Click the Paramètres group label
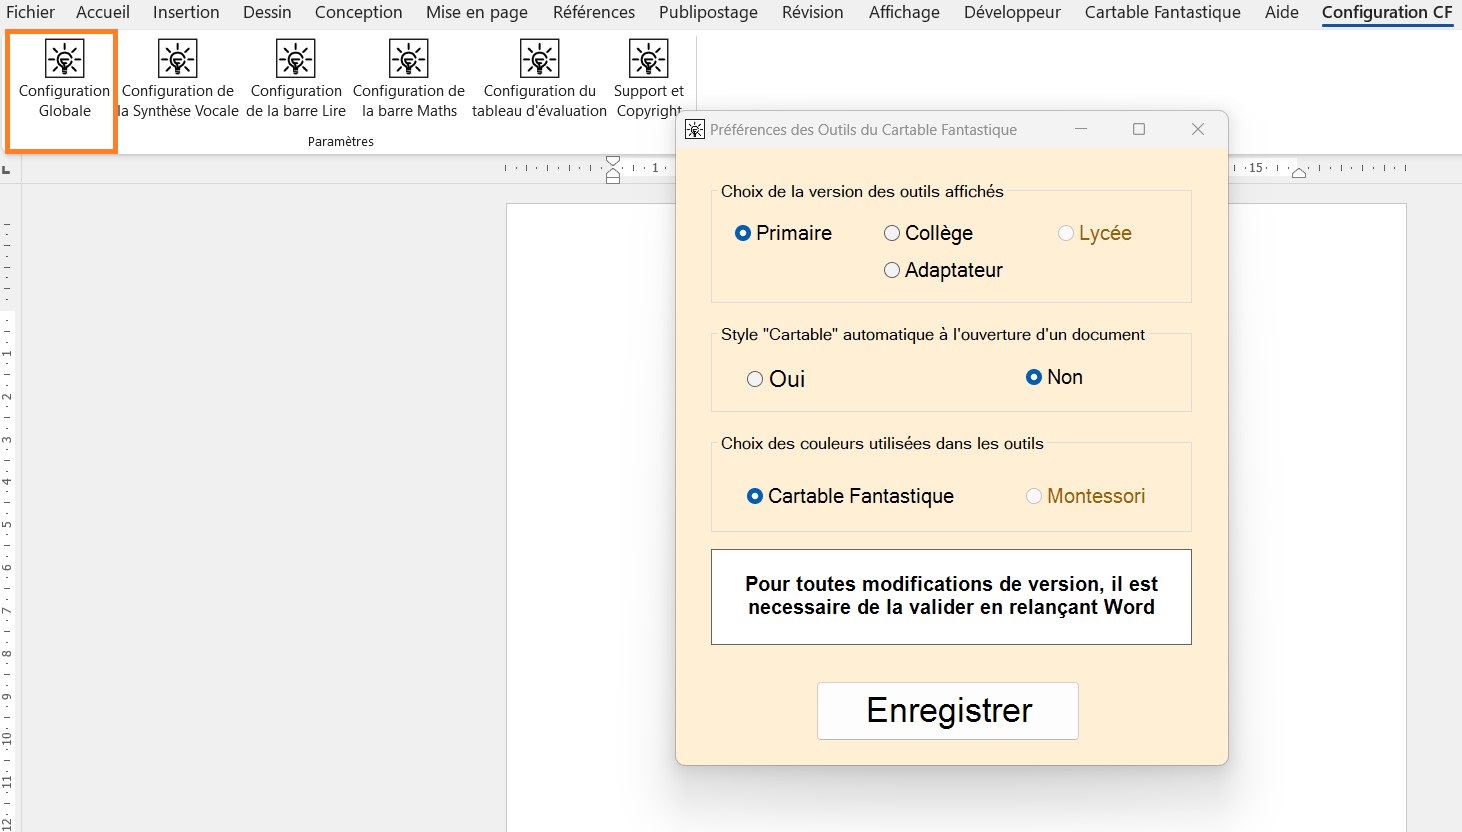1462x832 pixels. pyautogui.click(x=341, y=142)
